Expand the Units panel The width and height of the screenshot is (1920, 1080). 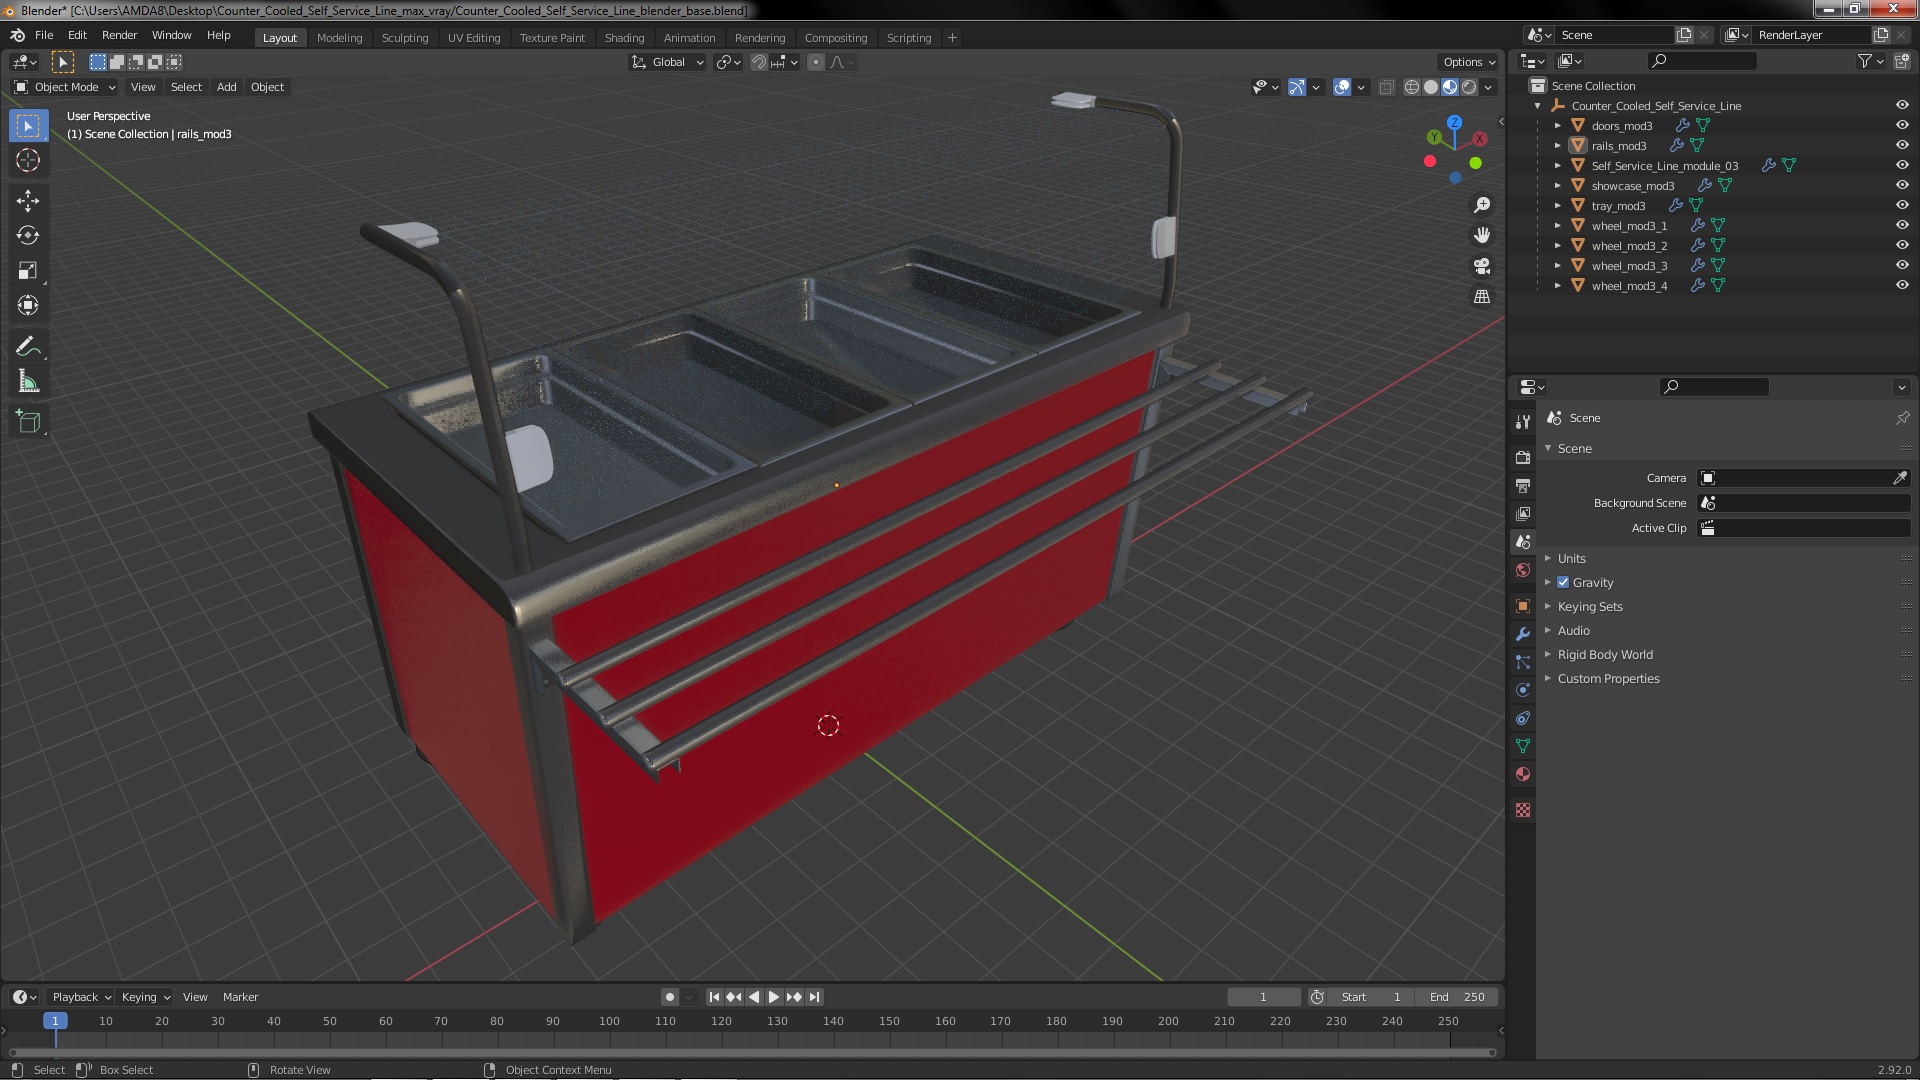(x=1571, y=558)
